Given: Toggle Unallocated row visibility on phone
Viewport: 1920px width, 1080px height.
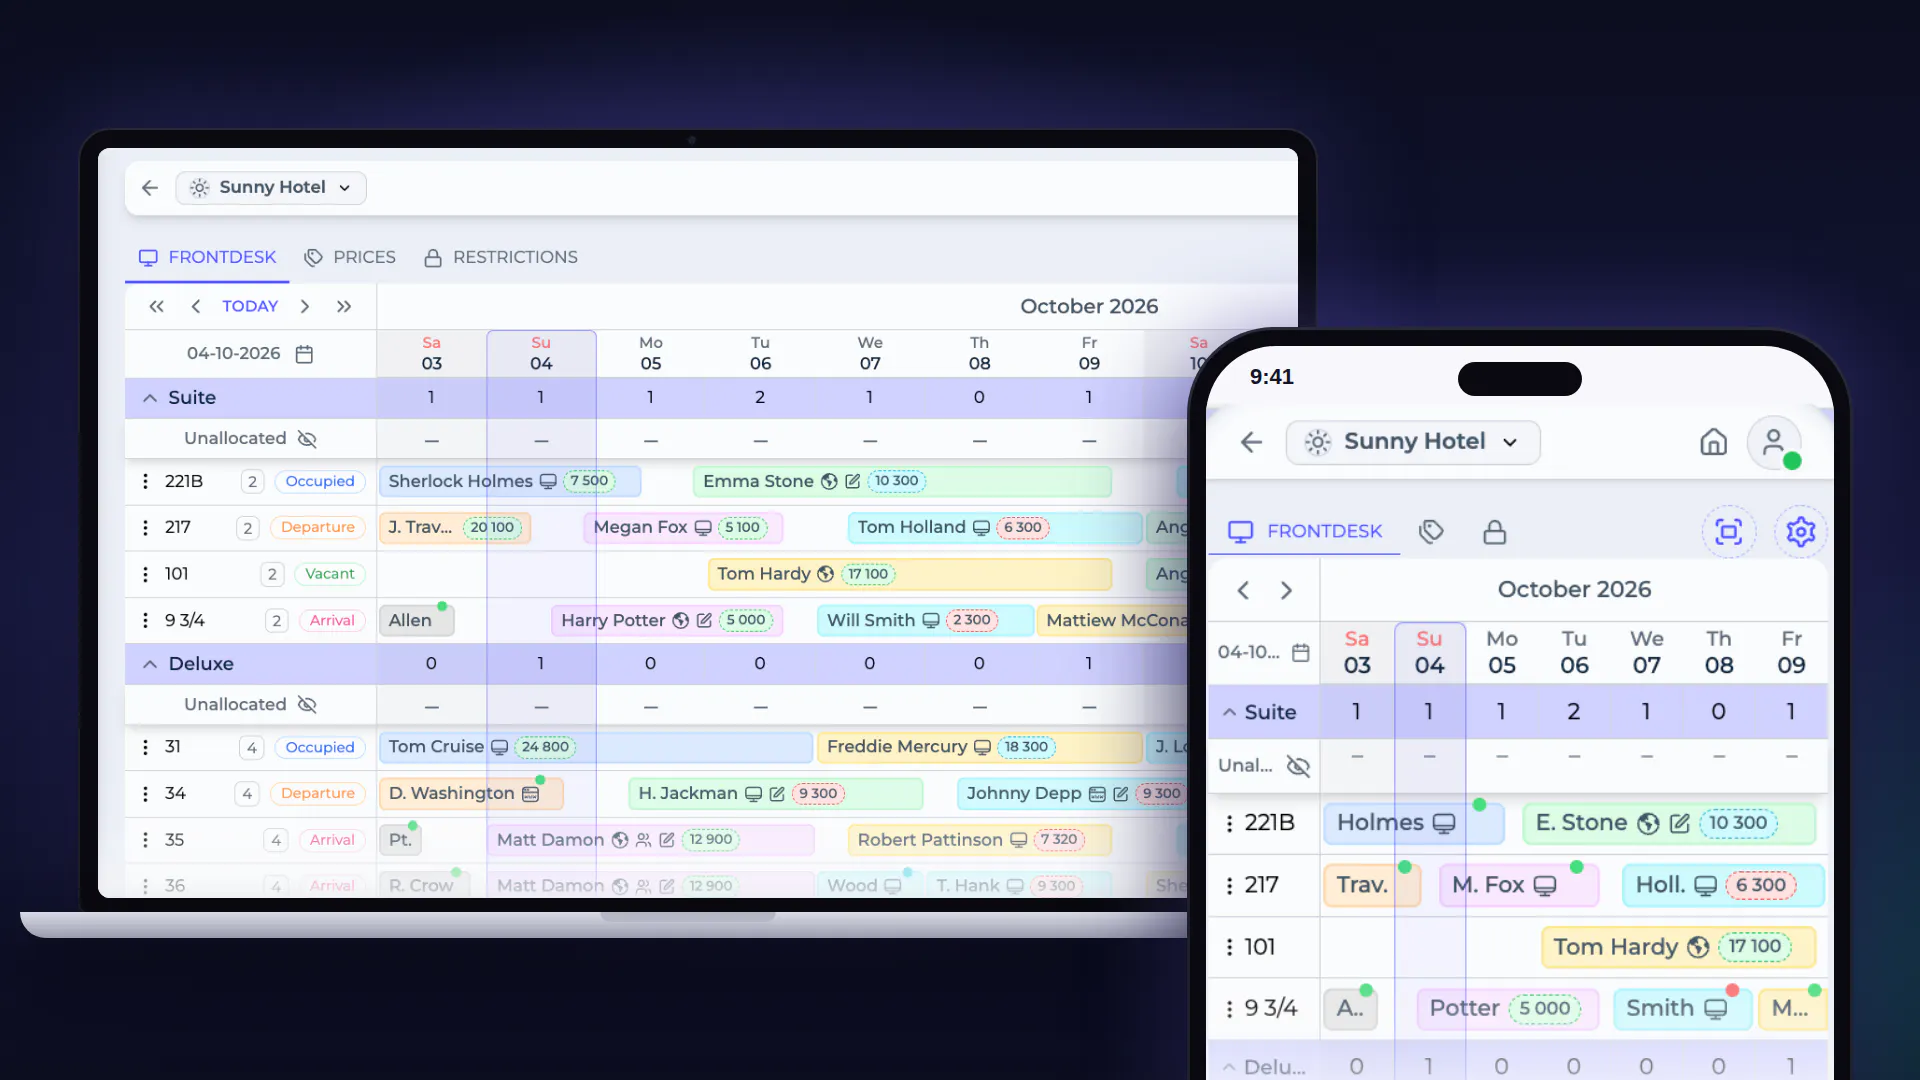Looking at the screenshot, I should (x=1298, y=767).
